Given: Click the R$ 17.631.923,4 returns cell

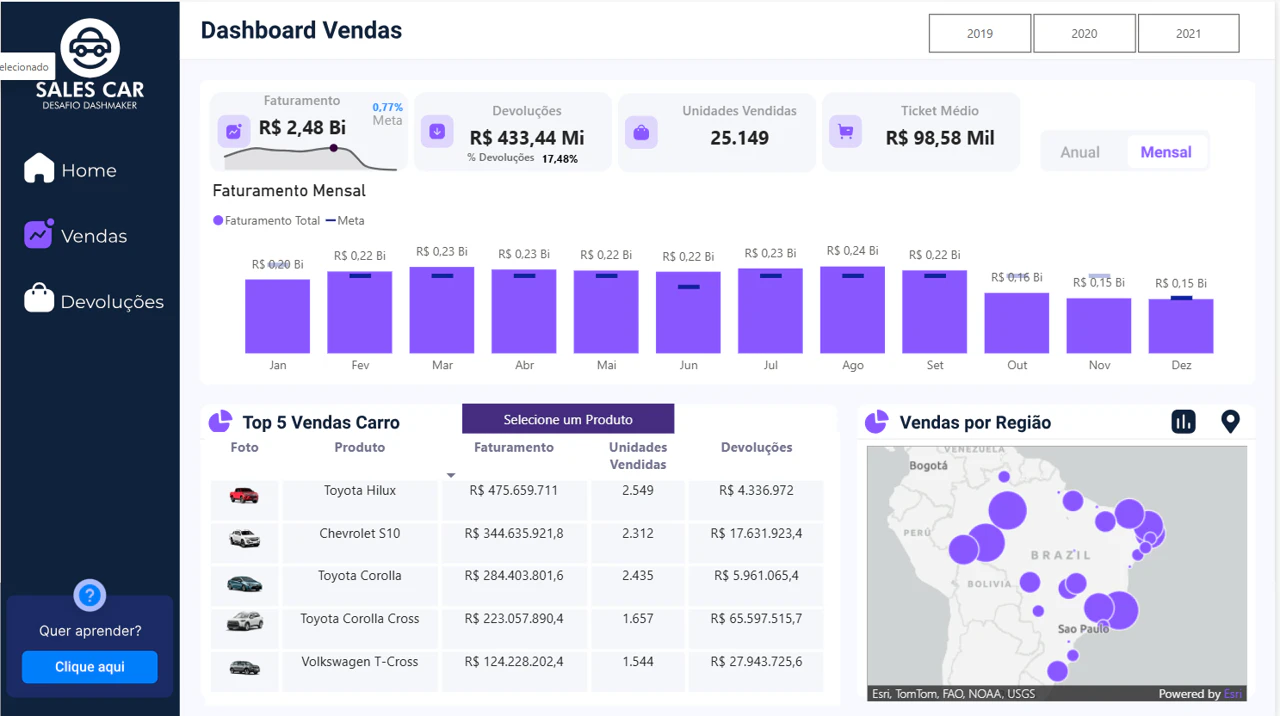Looking at the screenshot, I should click(x=756, y=533).
